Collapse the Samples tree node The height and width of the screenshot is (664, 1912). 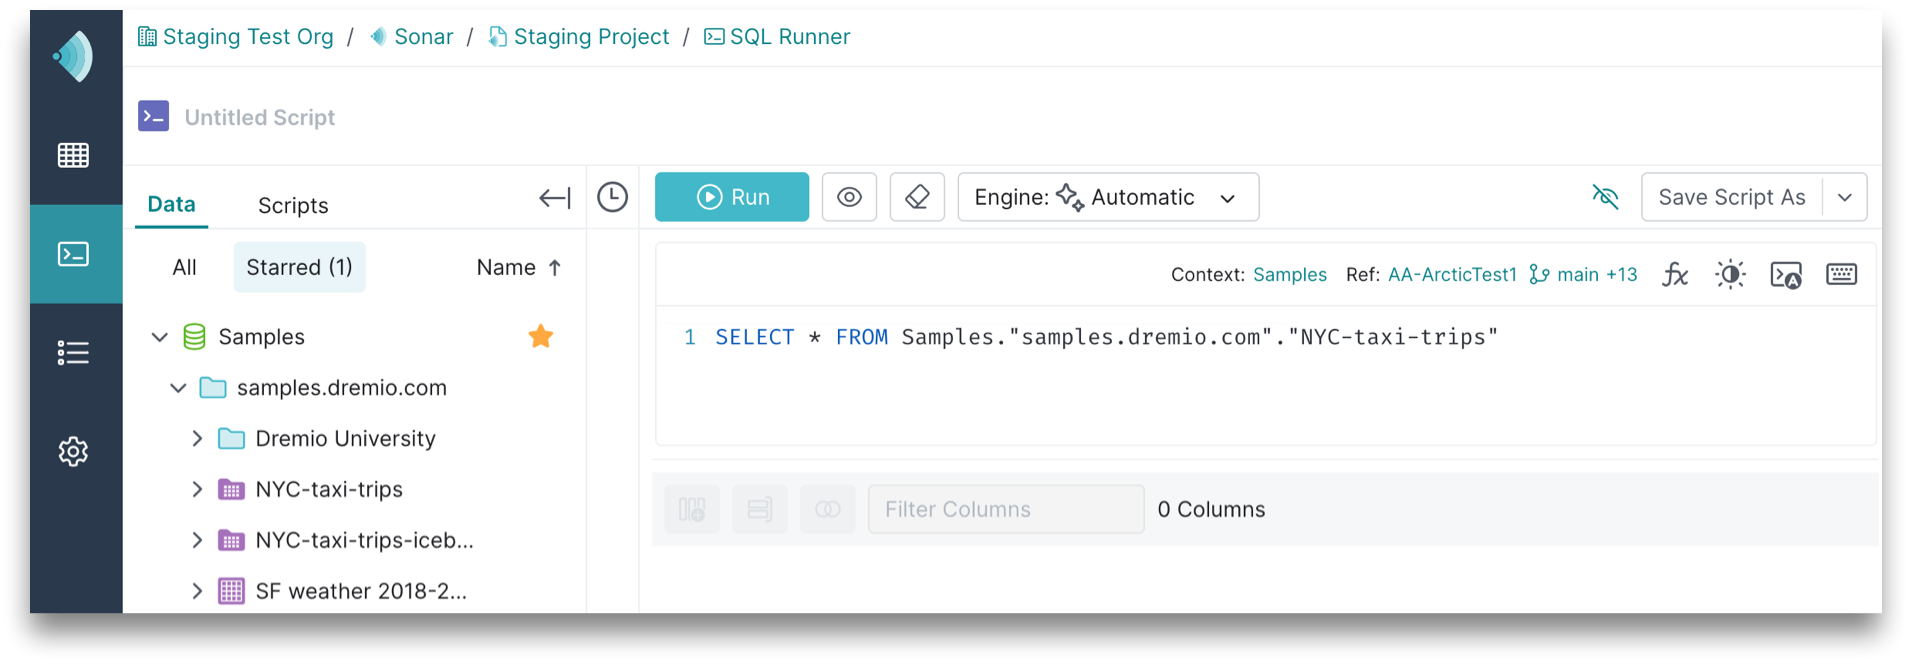[159, 337]
